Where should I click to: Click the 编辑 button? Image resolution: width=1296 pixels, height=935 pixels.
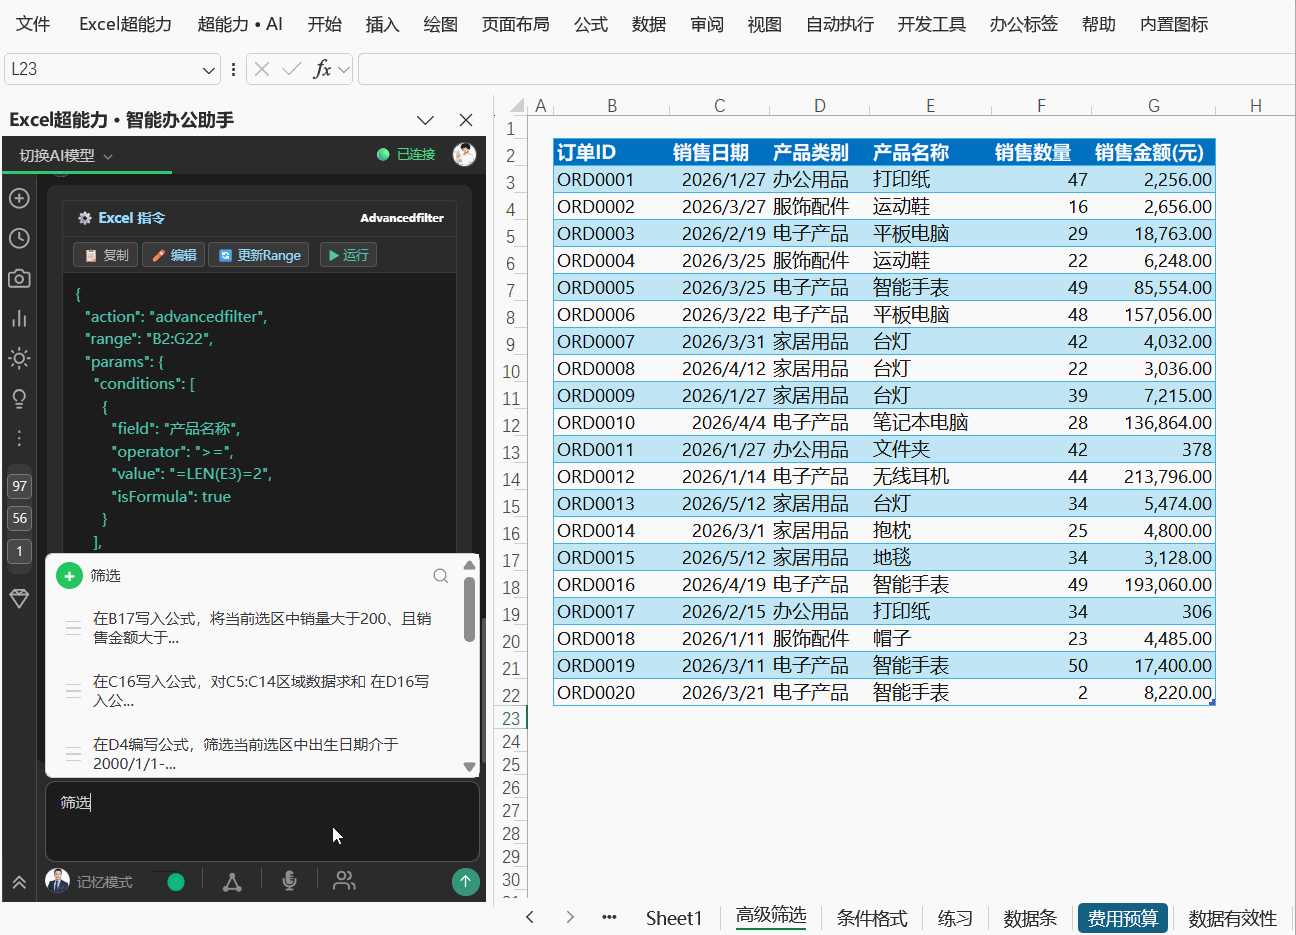[173, 255]
